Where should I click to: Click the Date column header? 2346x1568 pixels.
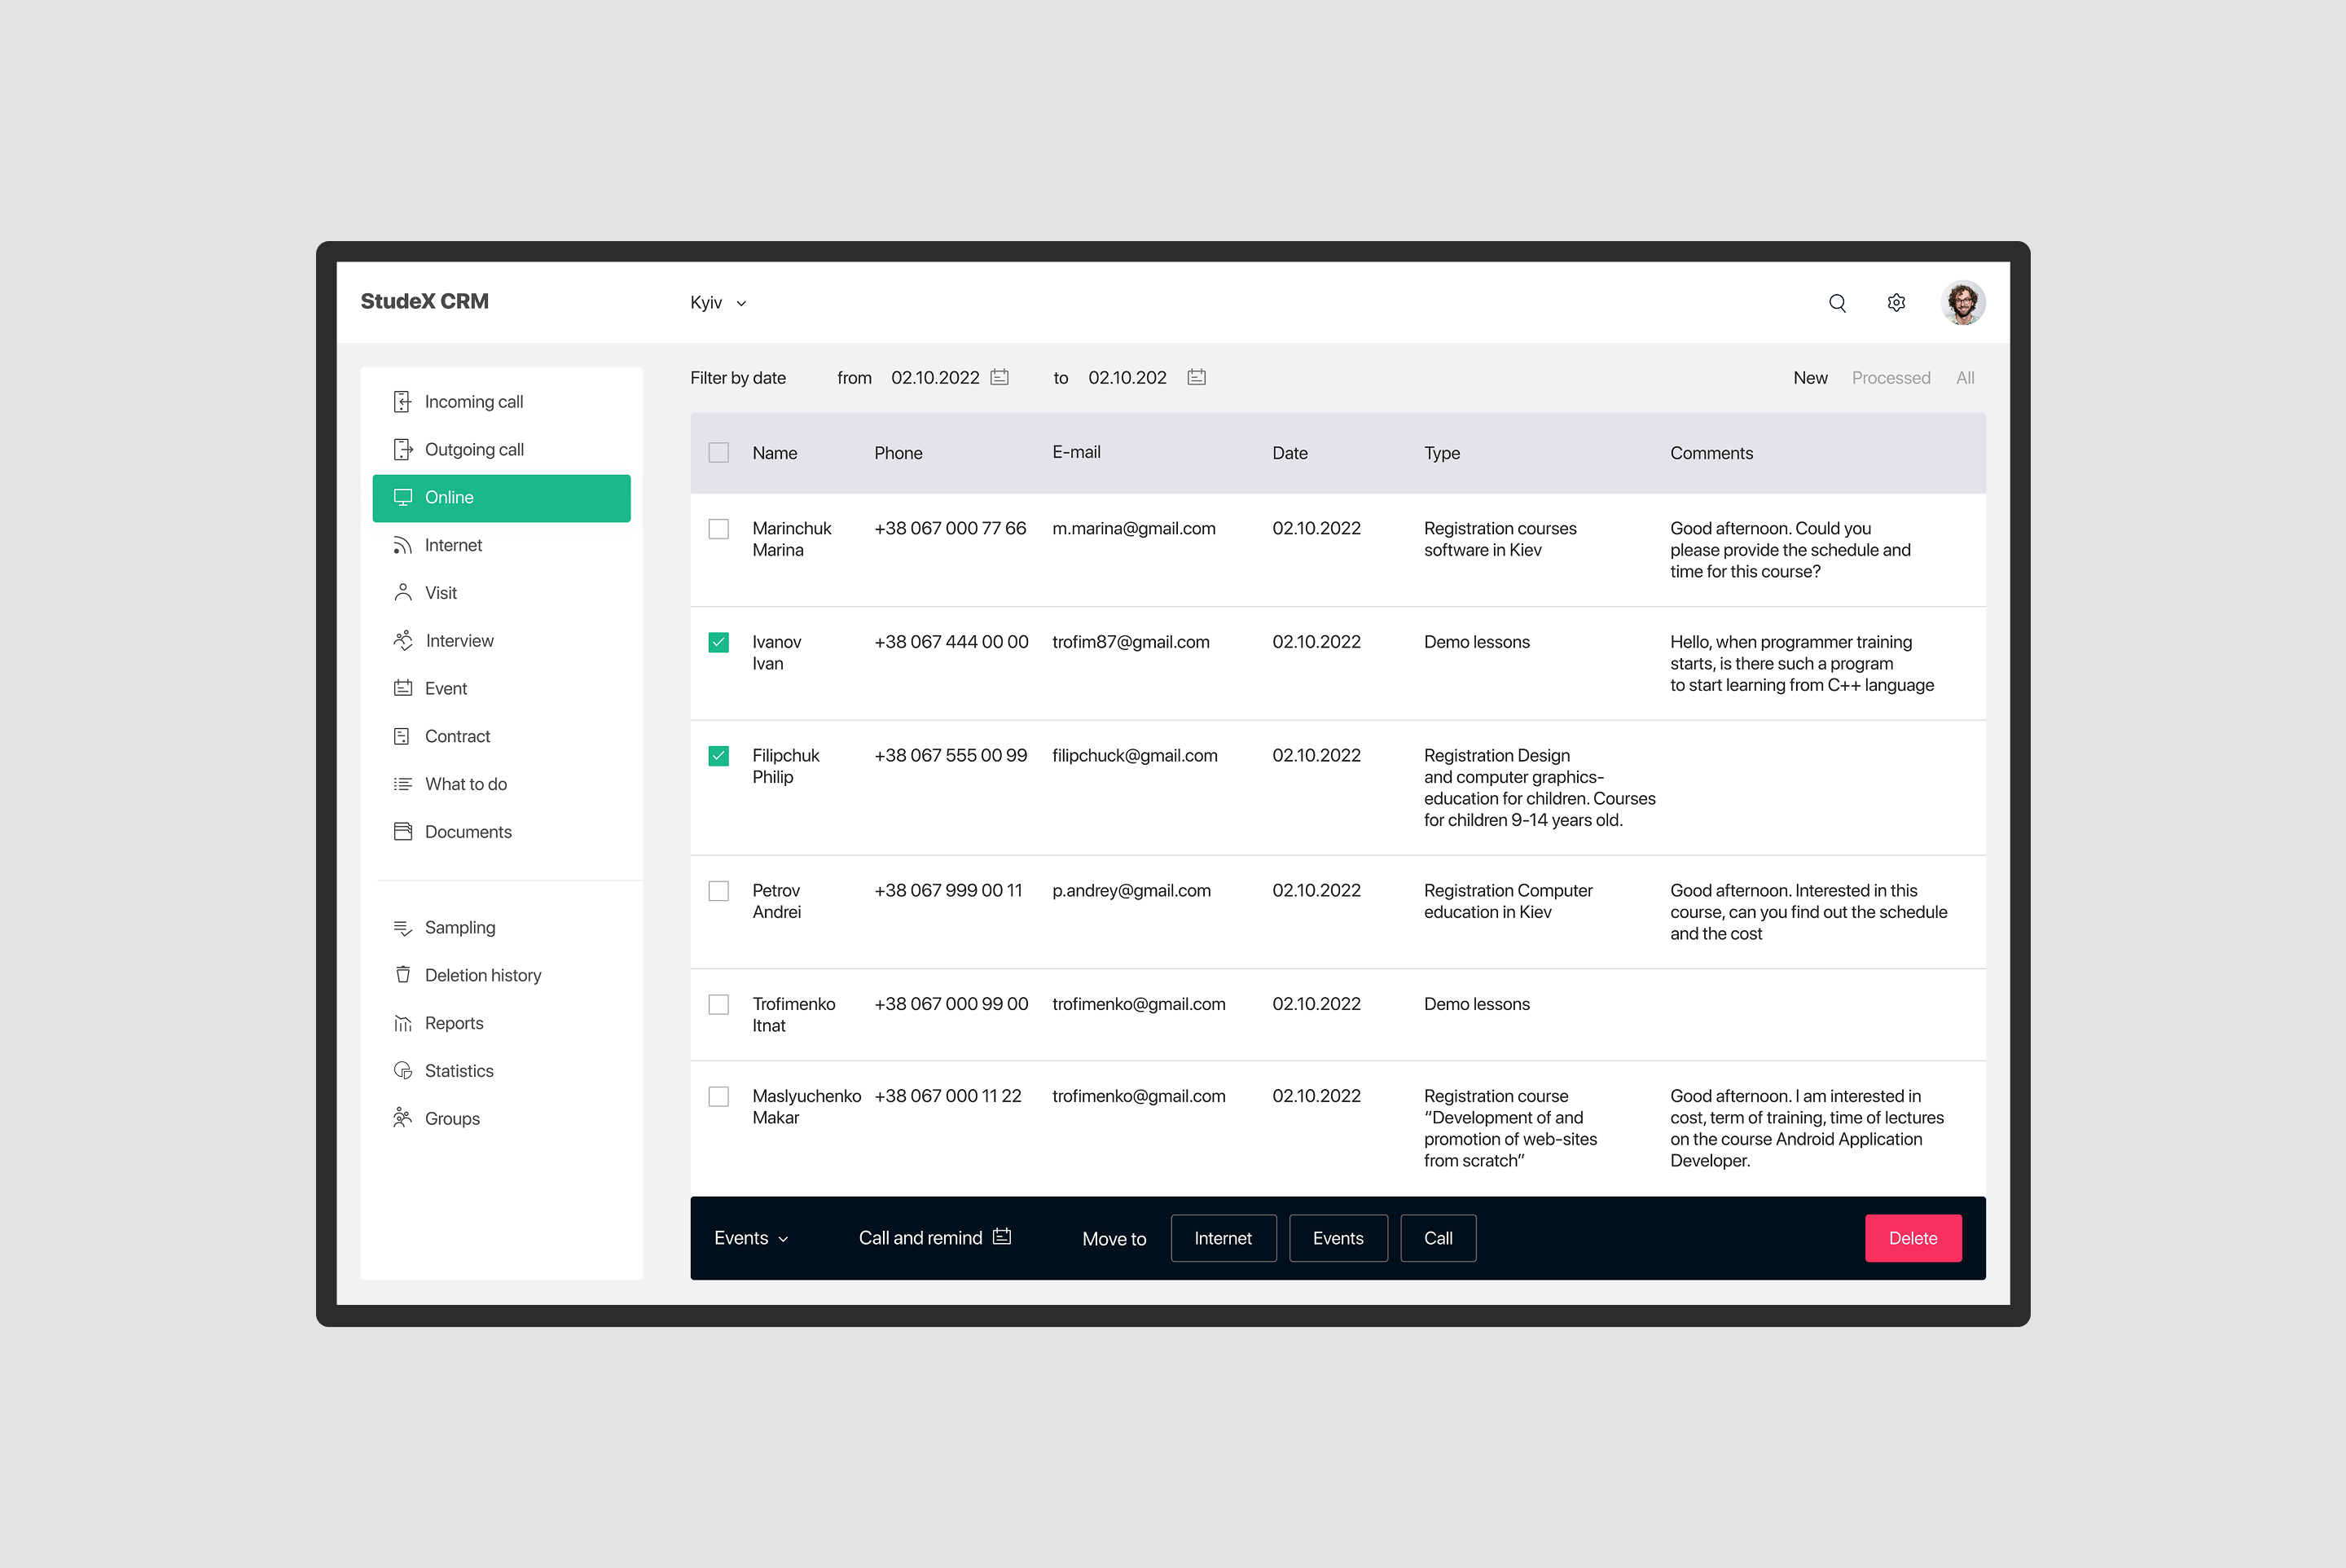point(1291,454)
